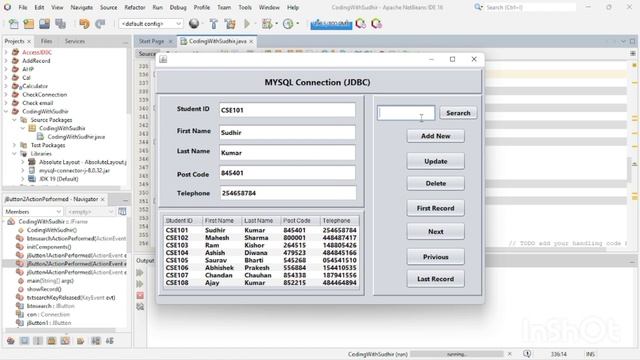Switch to the Services tab
This screenshot has height=360, width=640.
[x=75, y=41]
